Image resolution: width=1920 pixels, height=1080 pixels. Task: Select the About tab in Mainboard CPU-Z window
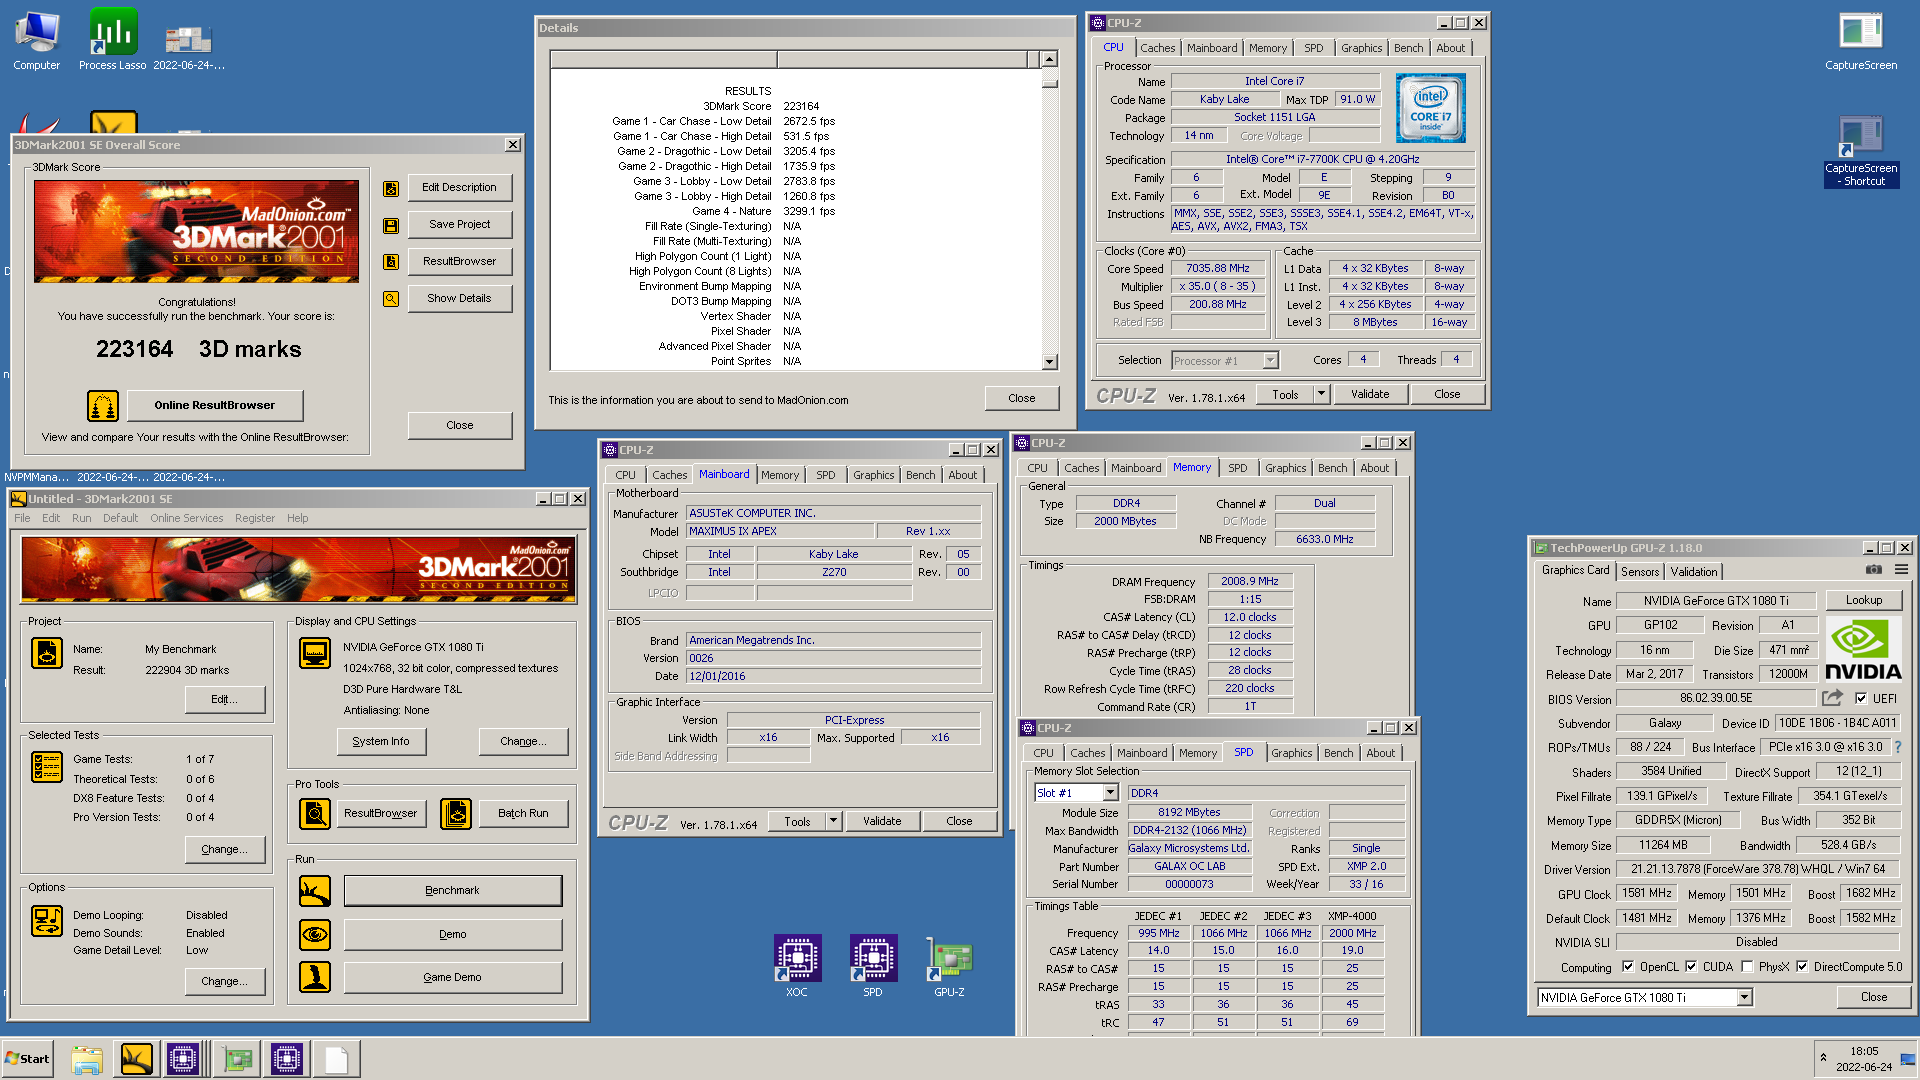click(962, 475)
